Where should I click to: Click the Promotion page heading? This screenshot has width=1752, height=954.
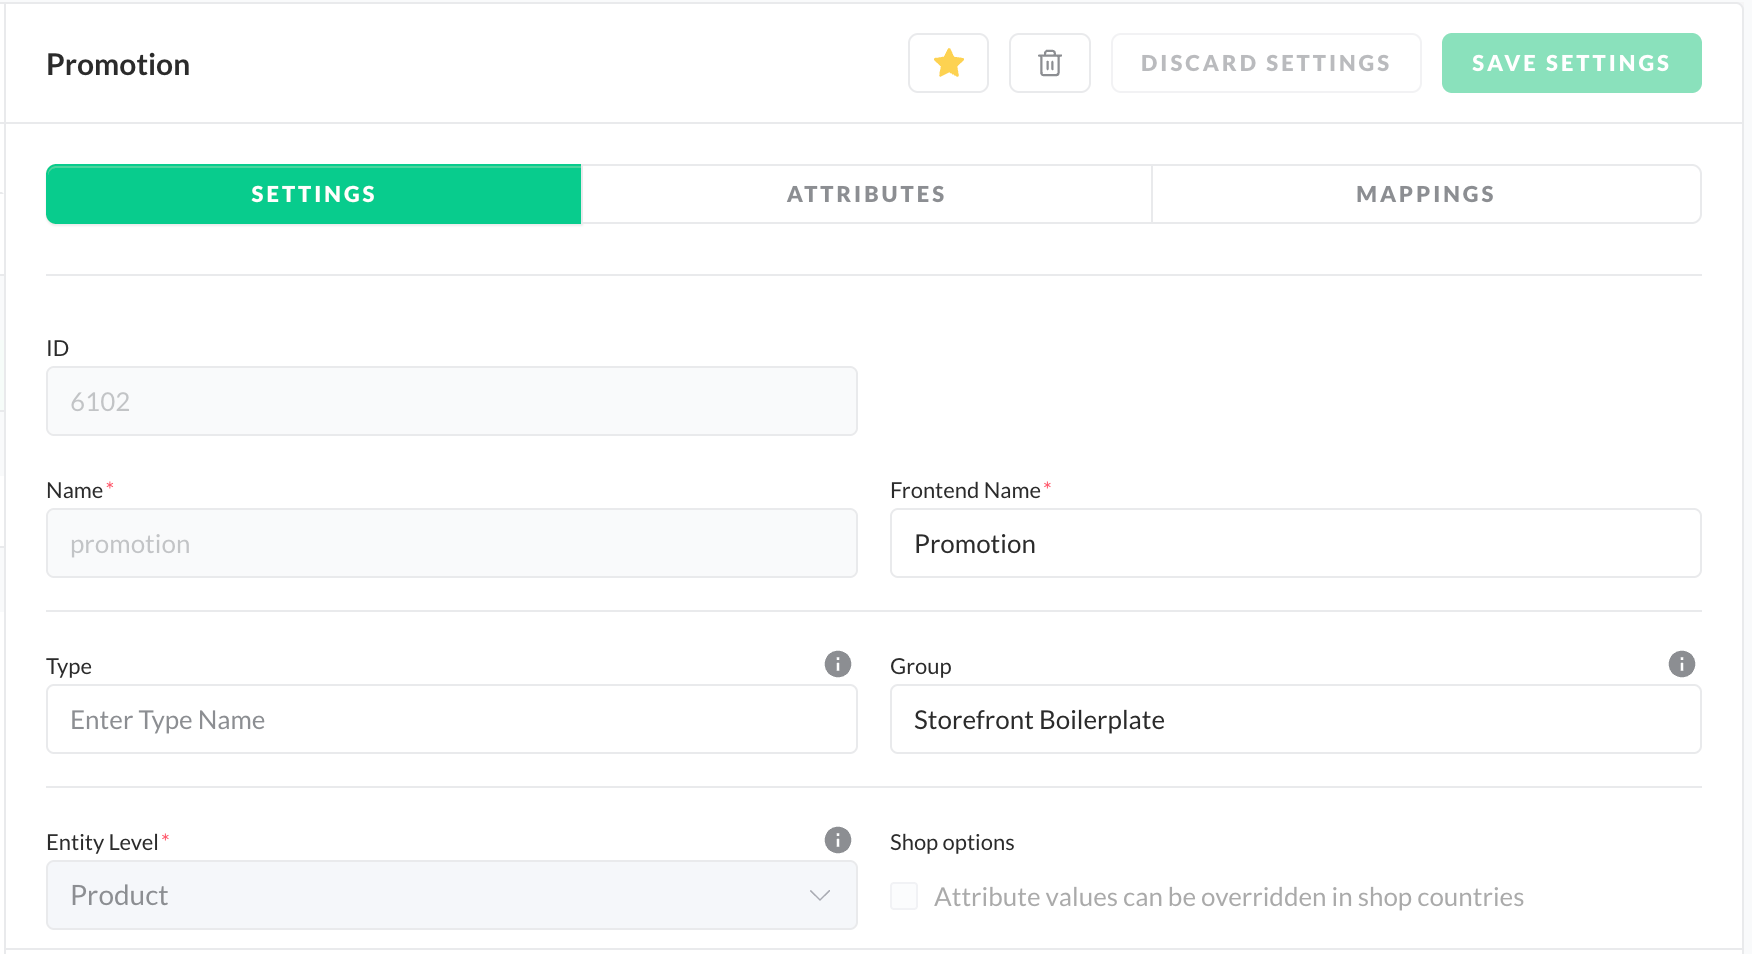tap(118, 64)
